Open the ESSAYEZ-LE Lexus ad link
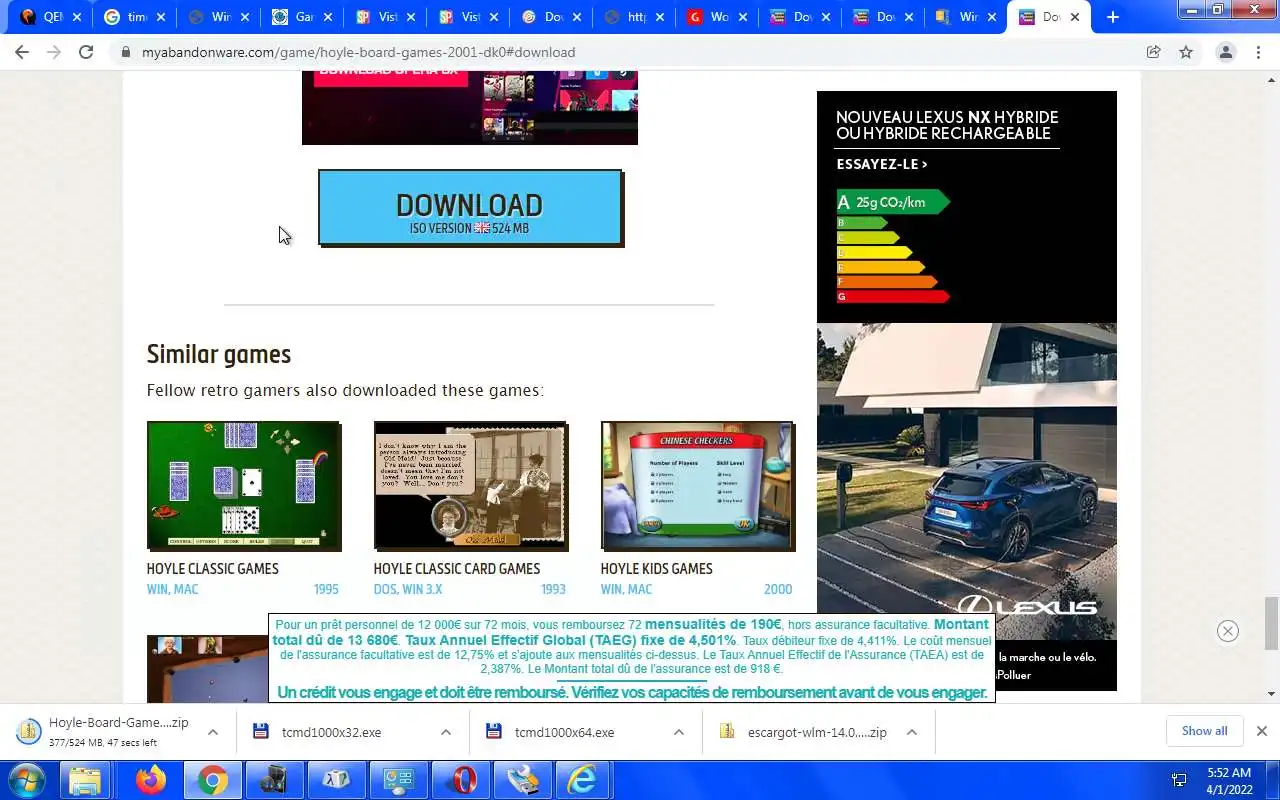Screen dimensions: 1280x800 click(882, 164)
